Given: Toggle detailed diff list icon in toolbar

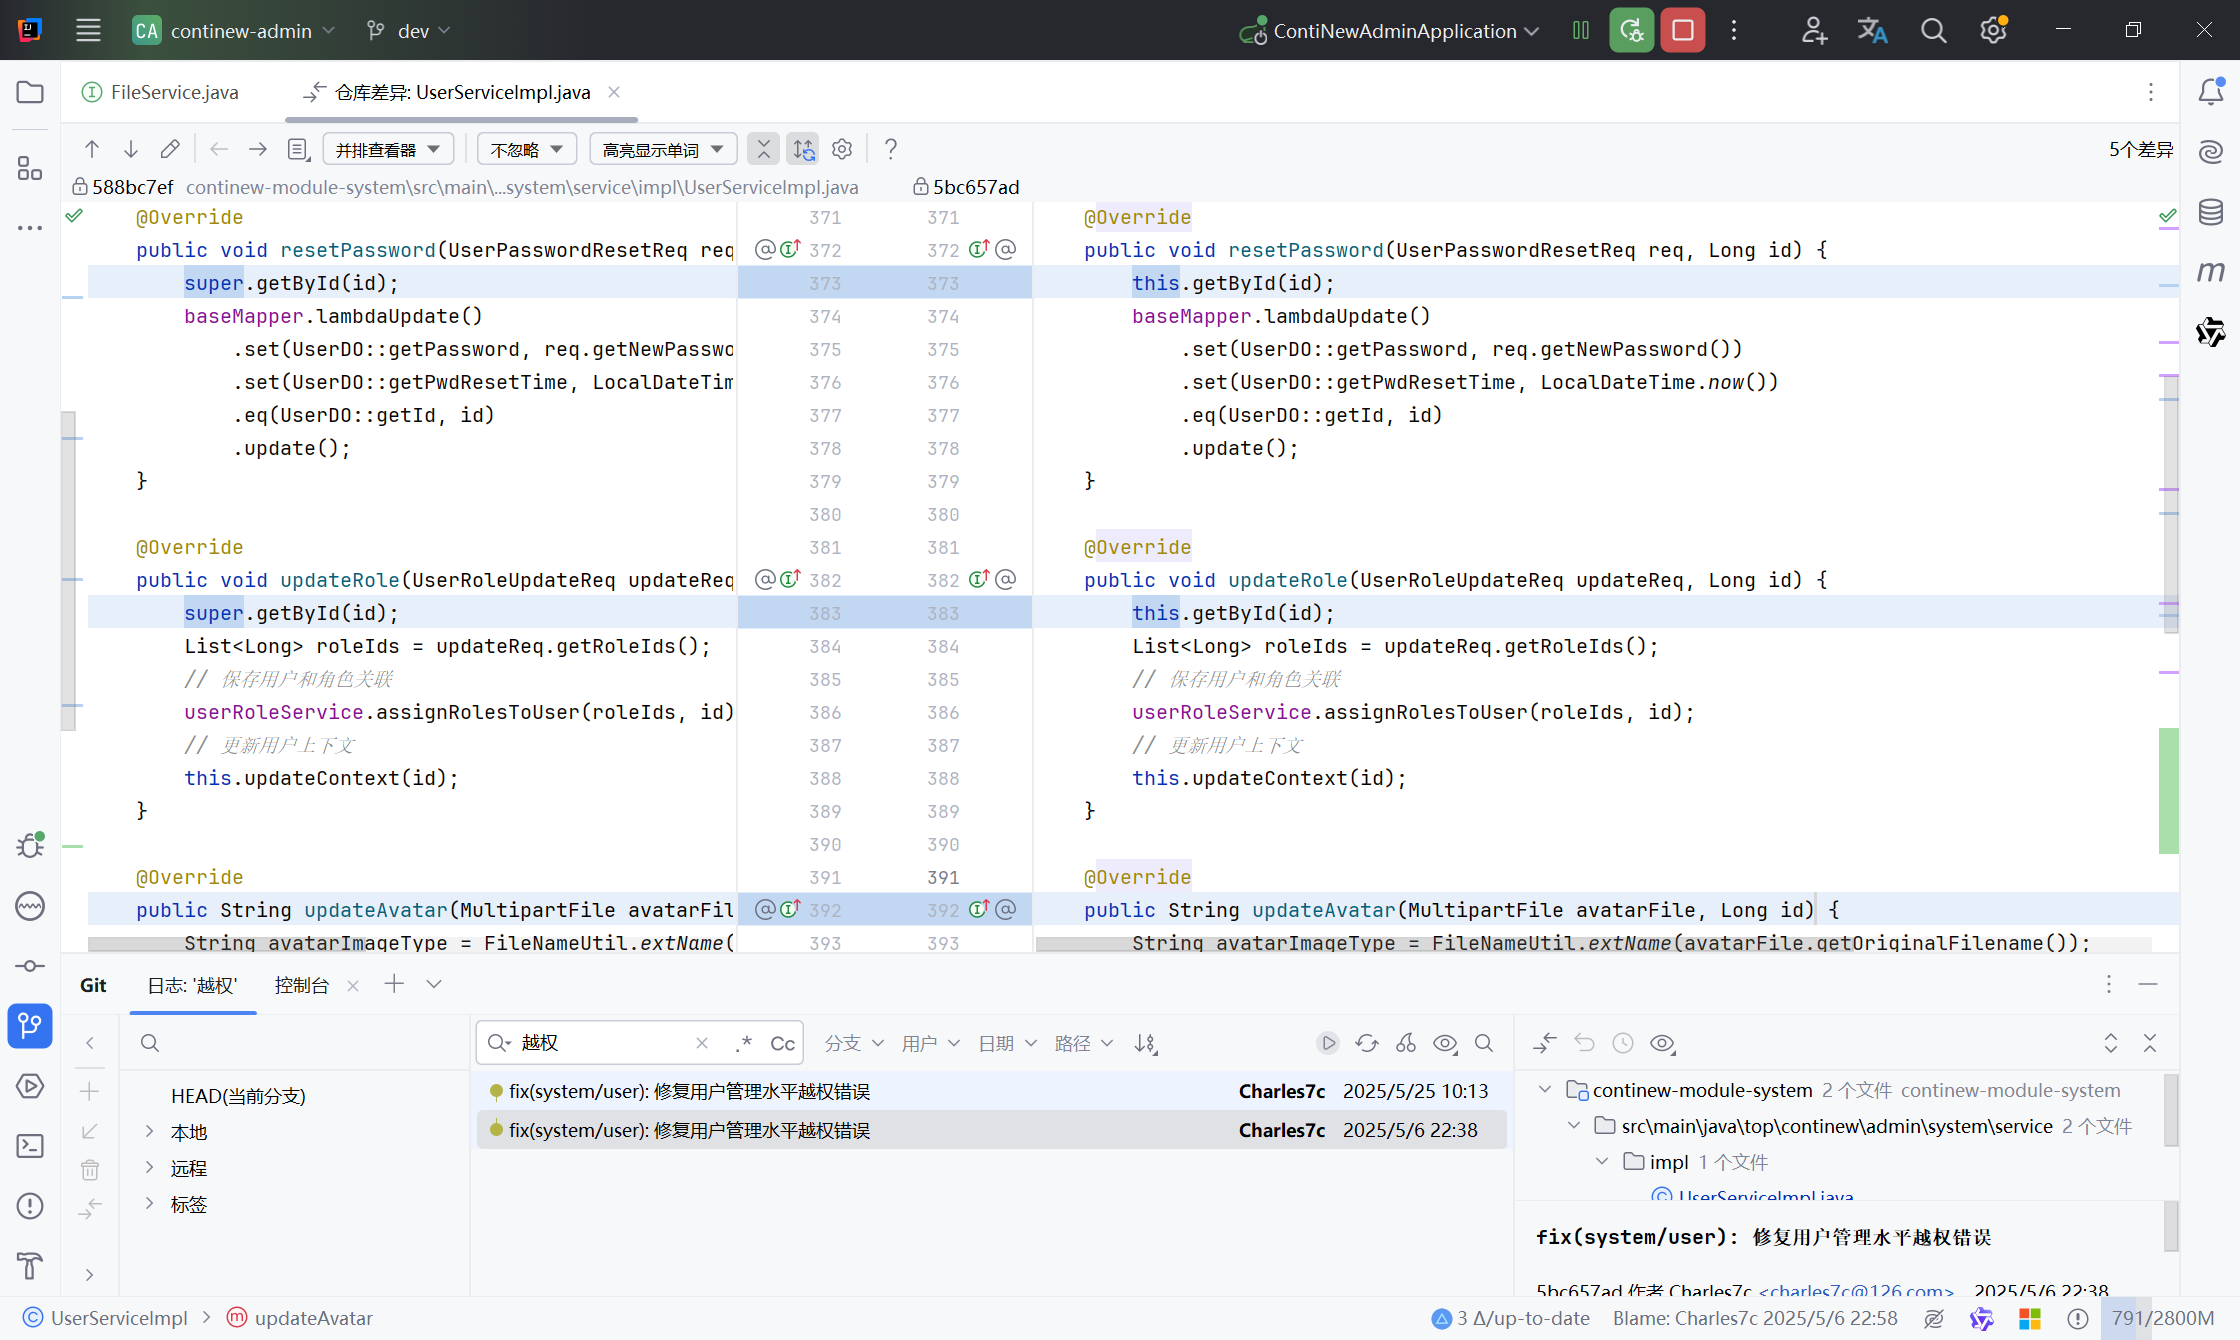Looking at the screenshot, I should 297,149.
